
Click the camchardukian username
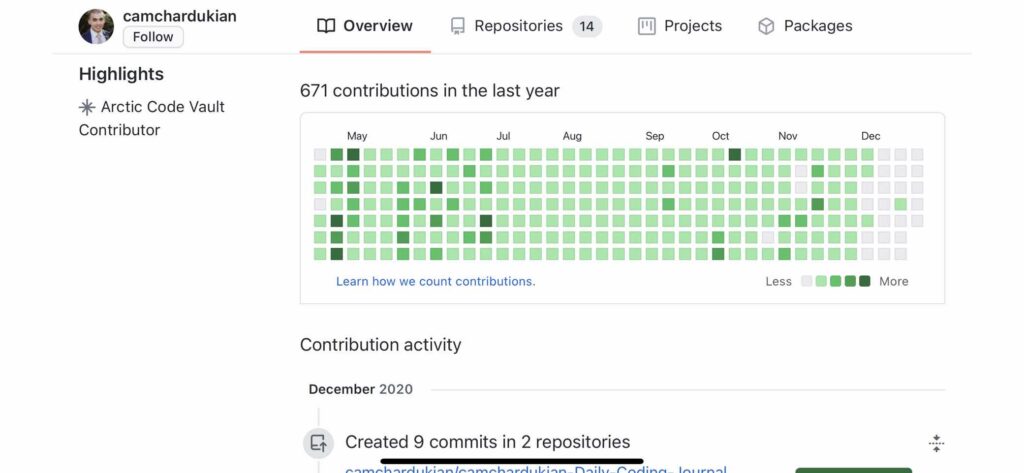pyautogui.click(x=180, y=16)
